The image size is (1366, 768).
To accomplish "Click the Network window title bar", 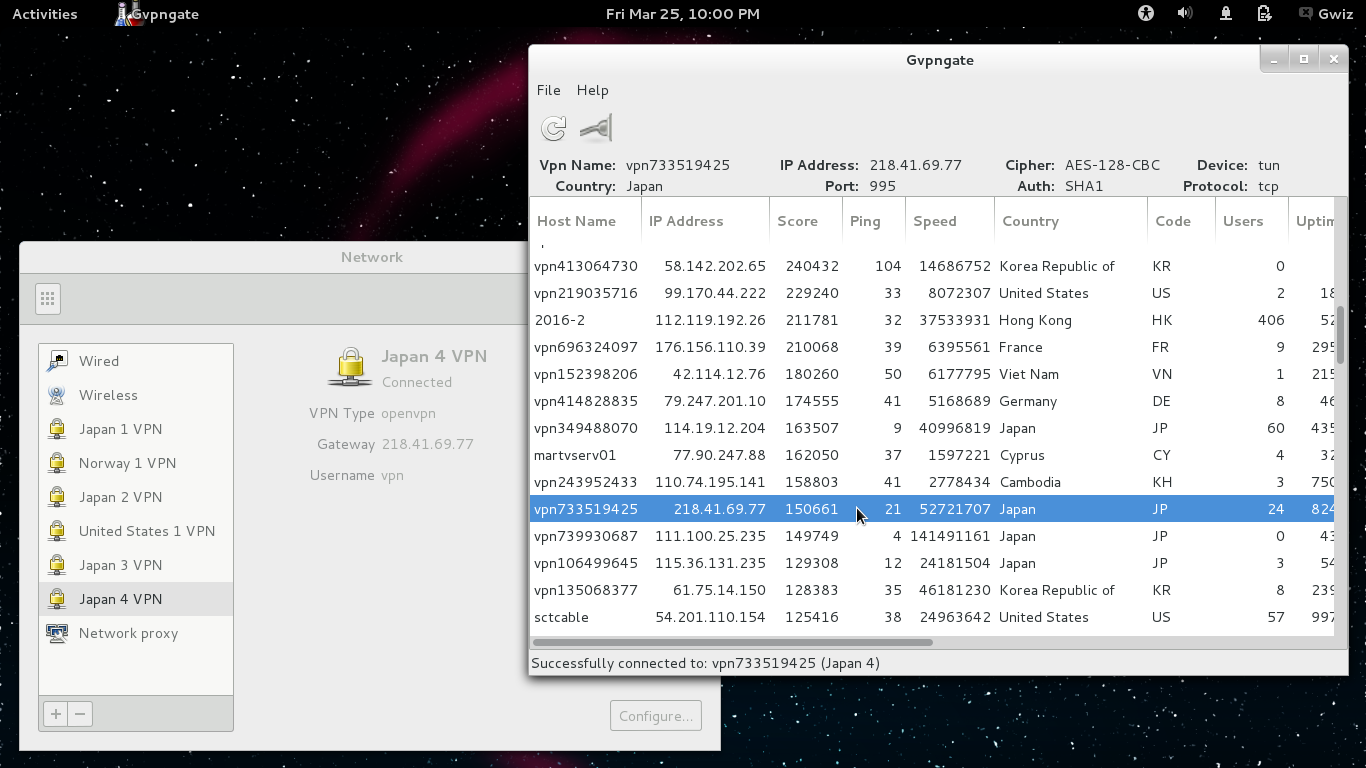I will click(x=273, y=257).
